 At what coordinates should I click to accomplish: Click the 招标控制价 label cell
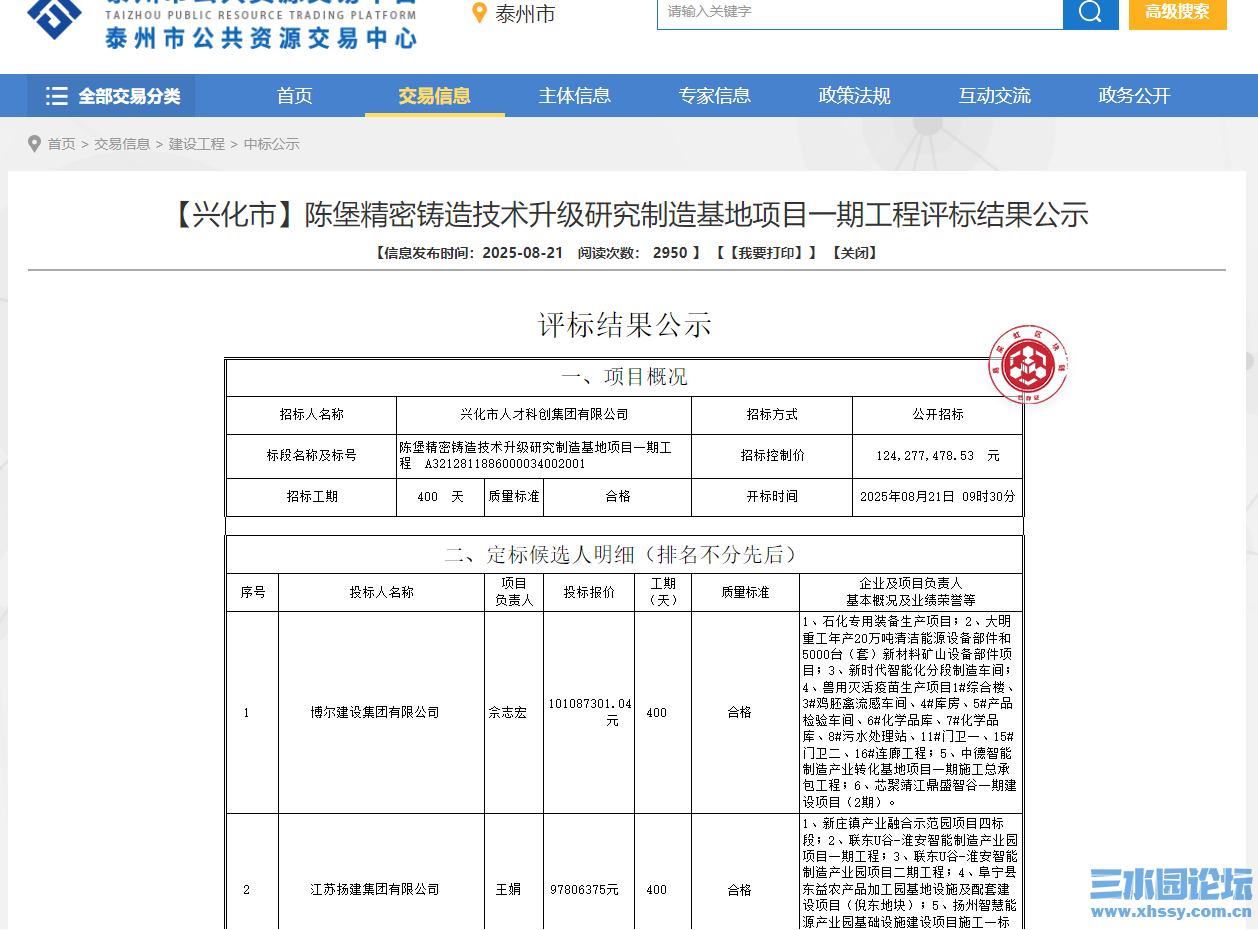coord(772,456)
